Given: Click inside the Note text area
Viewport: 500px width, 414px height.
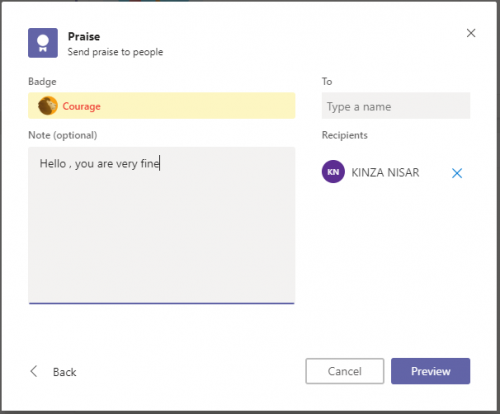Looking at the screenshot, I should tap(162, 225).
